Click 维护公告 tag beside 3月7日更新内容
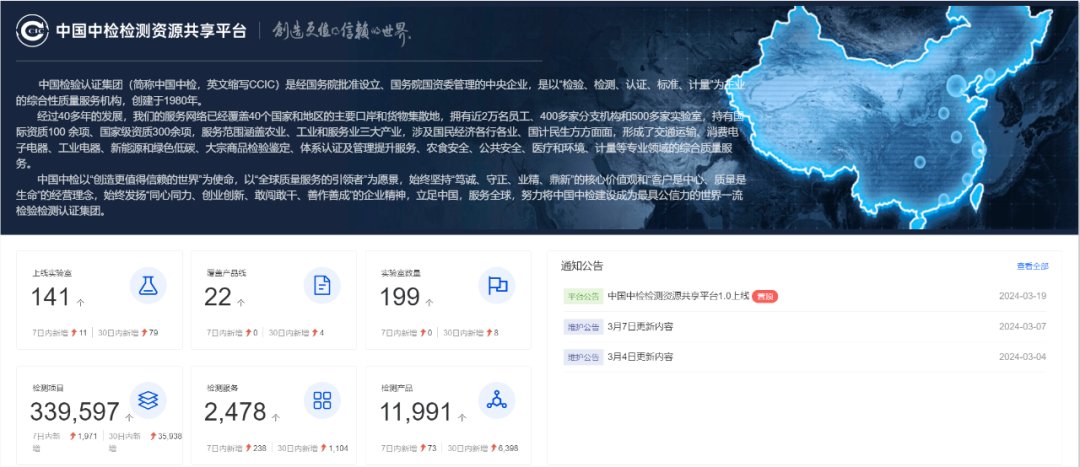Image resolution: width=1080 pixels, height=467 pixels. click(583, 326)
